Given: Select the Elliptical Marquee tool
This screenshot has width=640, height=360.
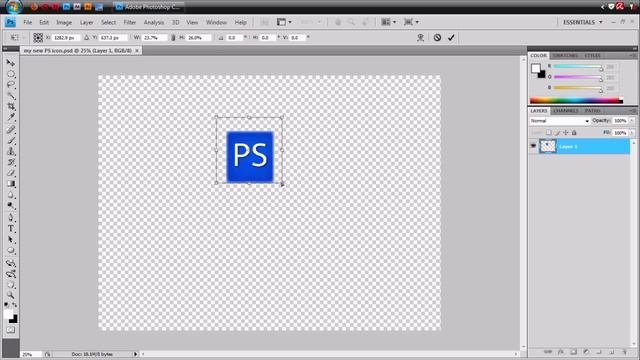Looking at the screenshot, I should point(11,74).
